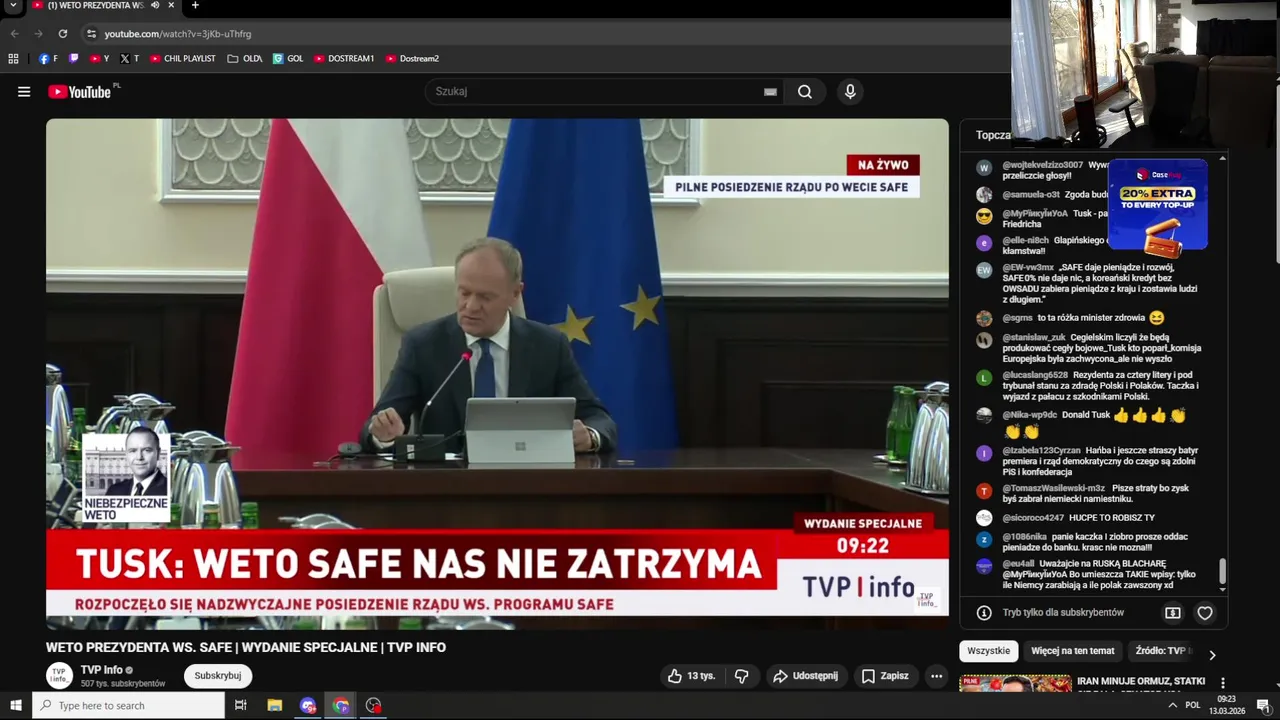1280x720 pixels.
Task: Share the video via Udostępnij
Action: coord(805,676)
